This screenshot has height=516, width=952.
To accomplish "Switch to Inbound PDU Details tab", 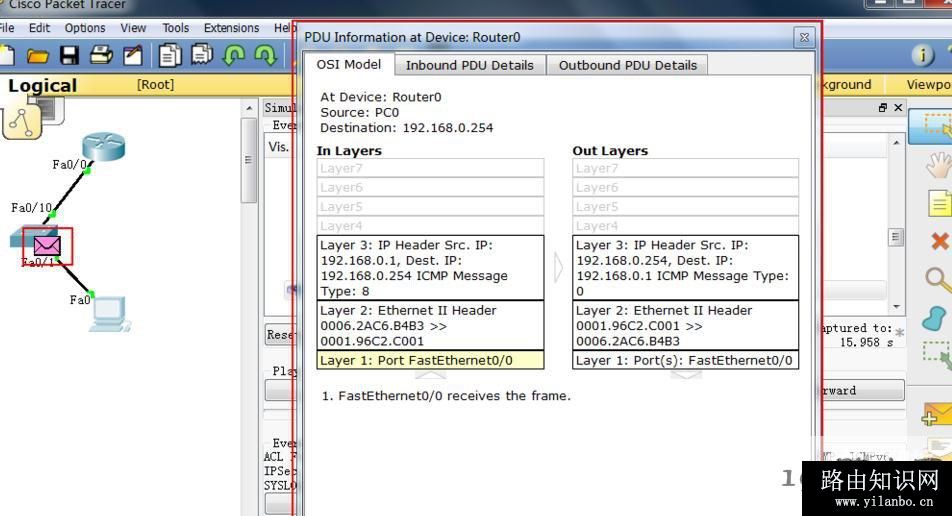I will coord(470,65).
